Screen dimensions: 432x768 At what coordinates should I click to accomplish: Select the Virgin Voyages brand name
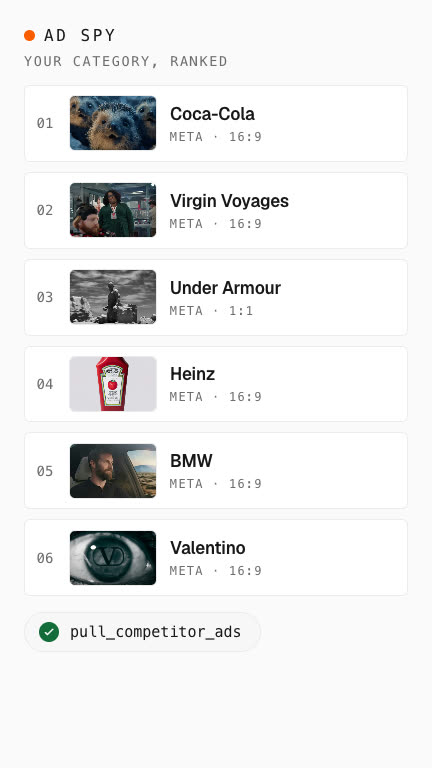(229, 201)
